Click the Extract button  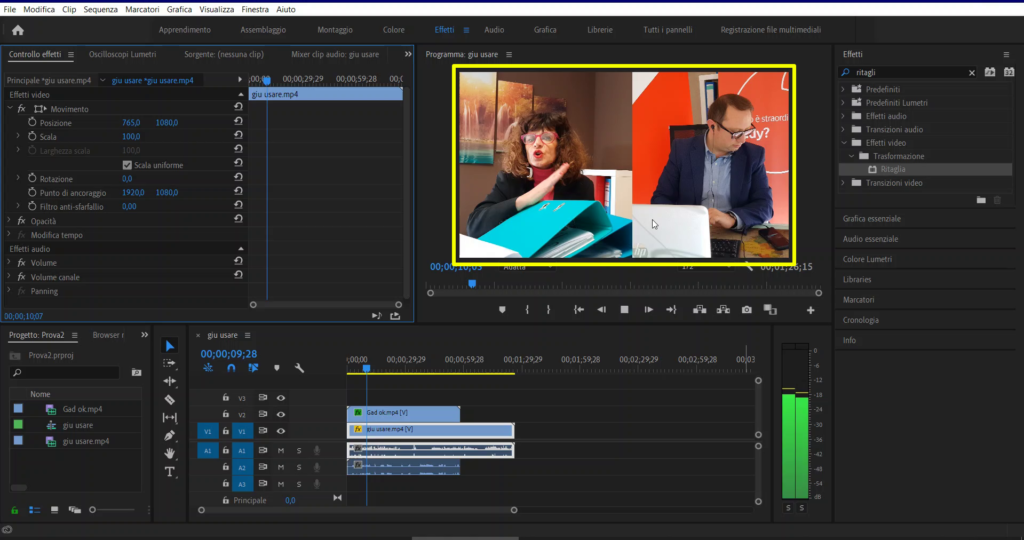(x=723, y=310)
